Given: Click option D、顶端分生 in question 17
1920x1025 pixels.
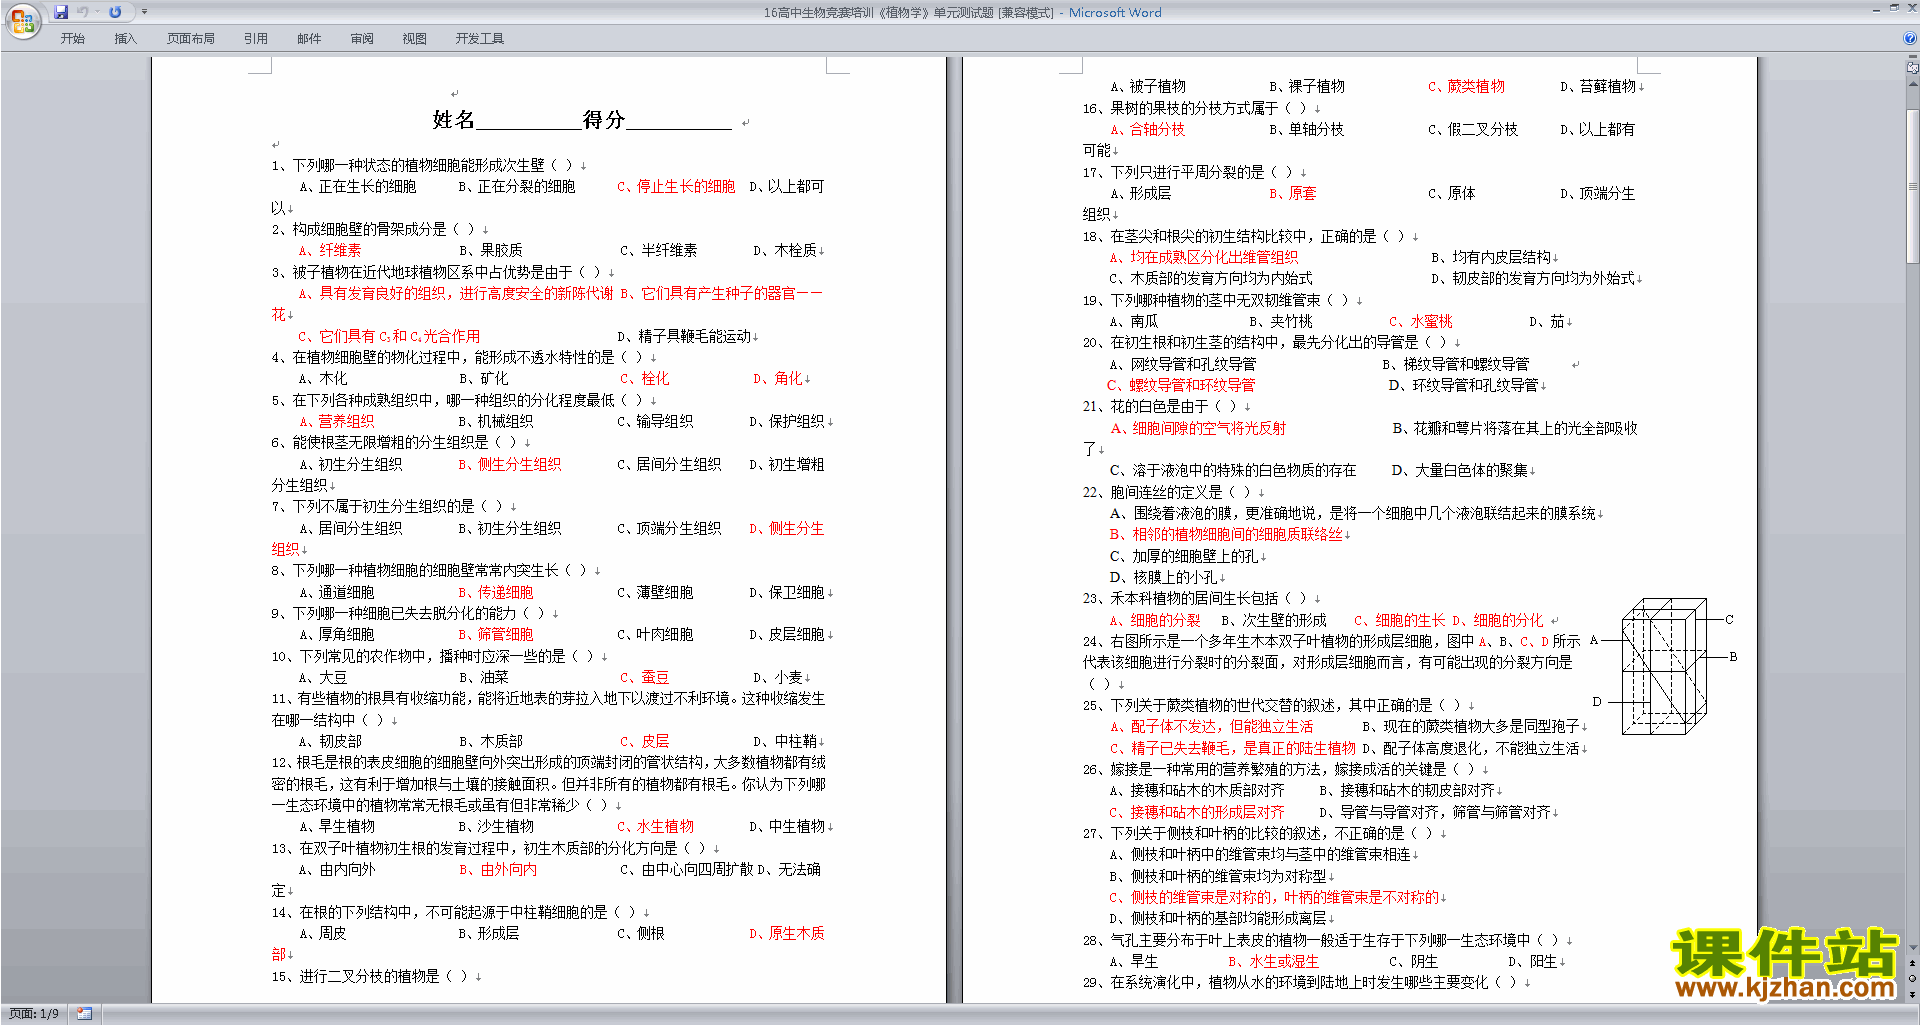Looking at the screenshot, I should point(1597,194).
